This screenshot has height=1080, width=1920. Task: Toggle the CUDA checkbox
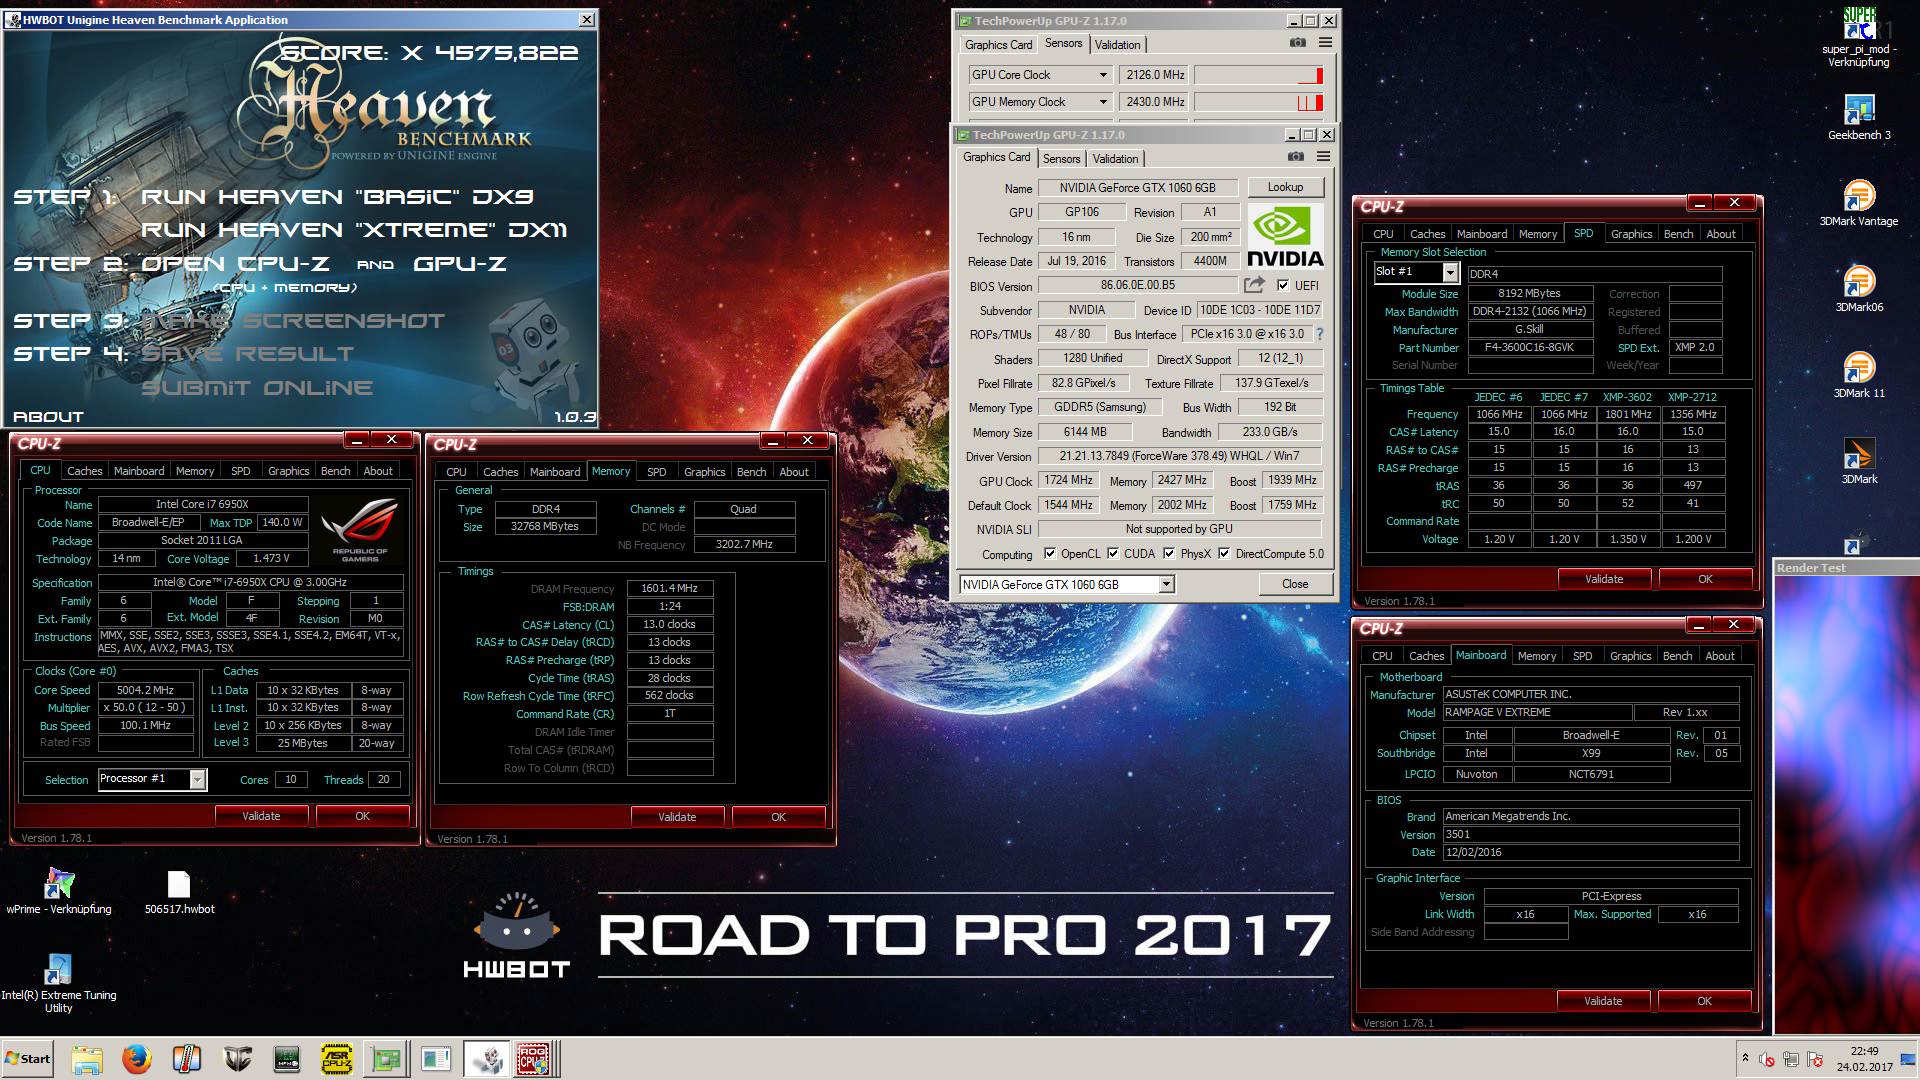pos(1112,553)
